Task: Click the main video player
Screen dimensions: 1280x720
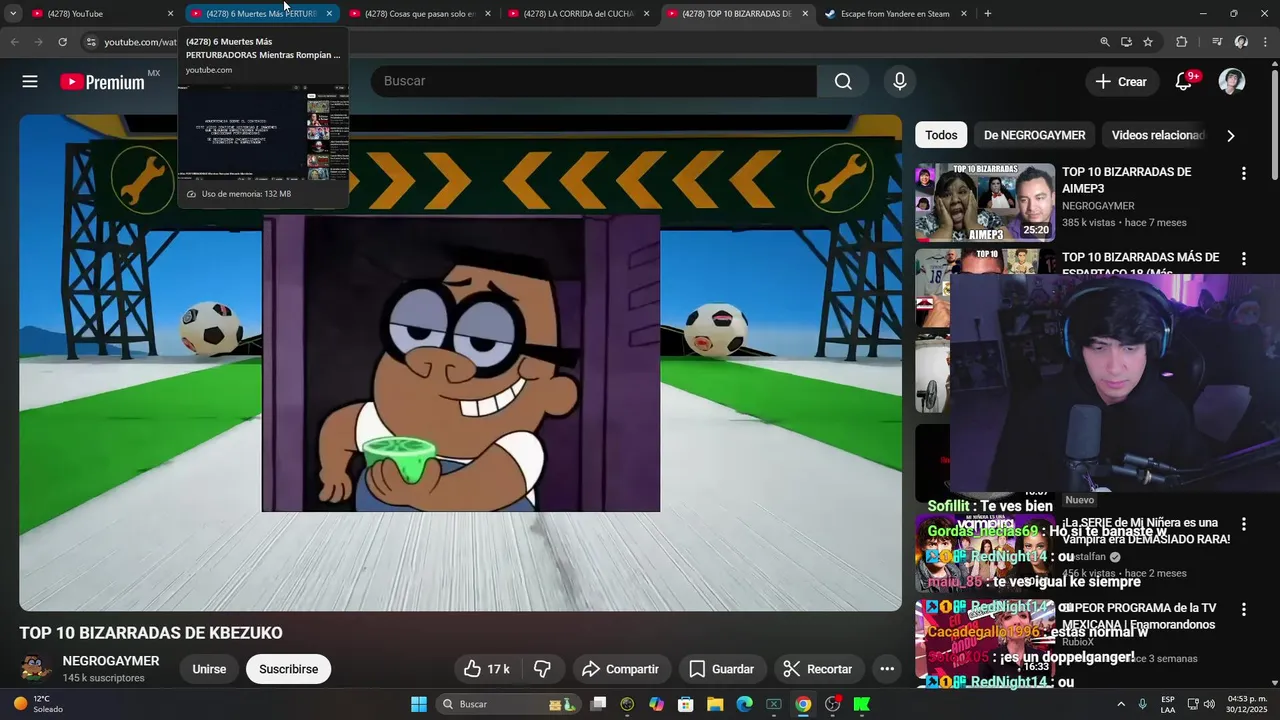Action: [460, 362]
